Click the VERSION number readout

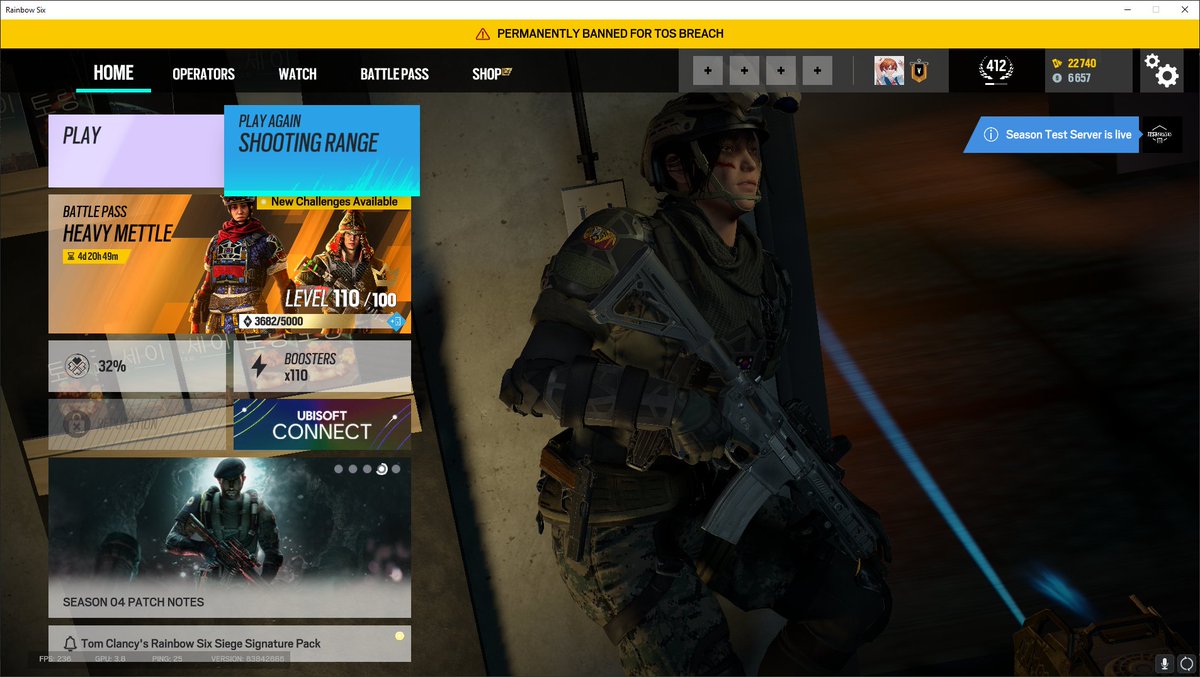click(x=248, y=660)
